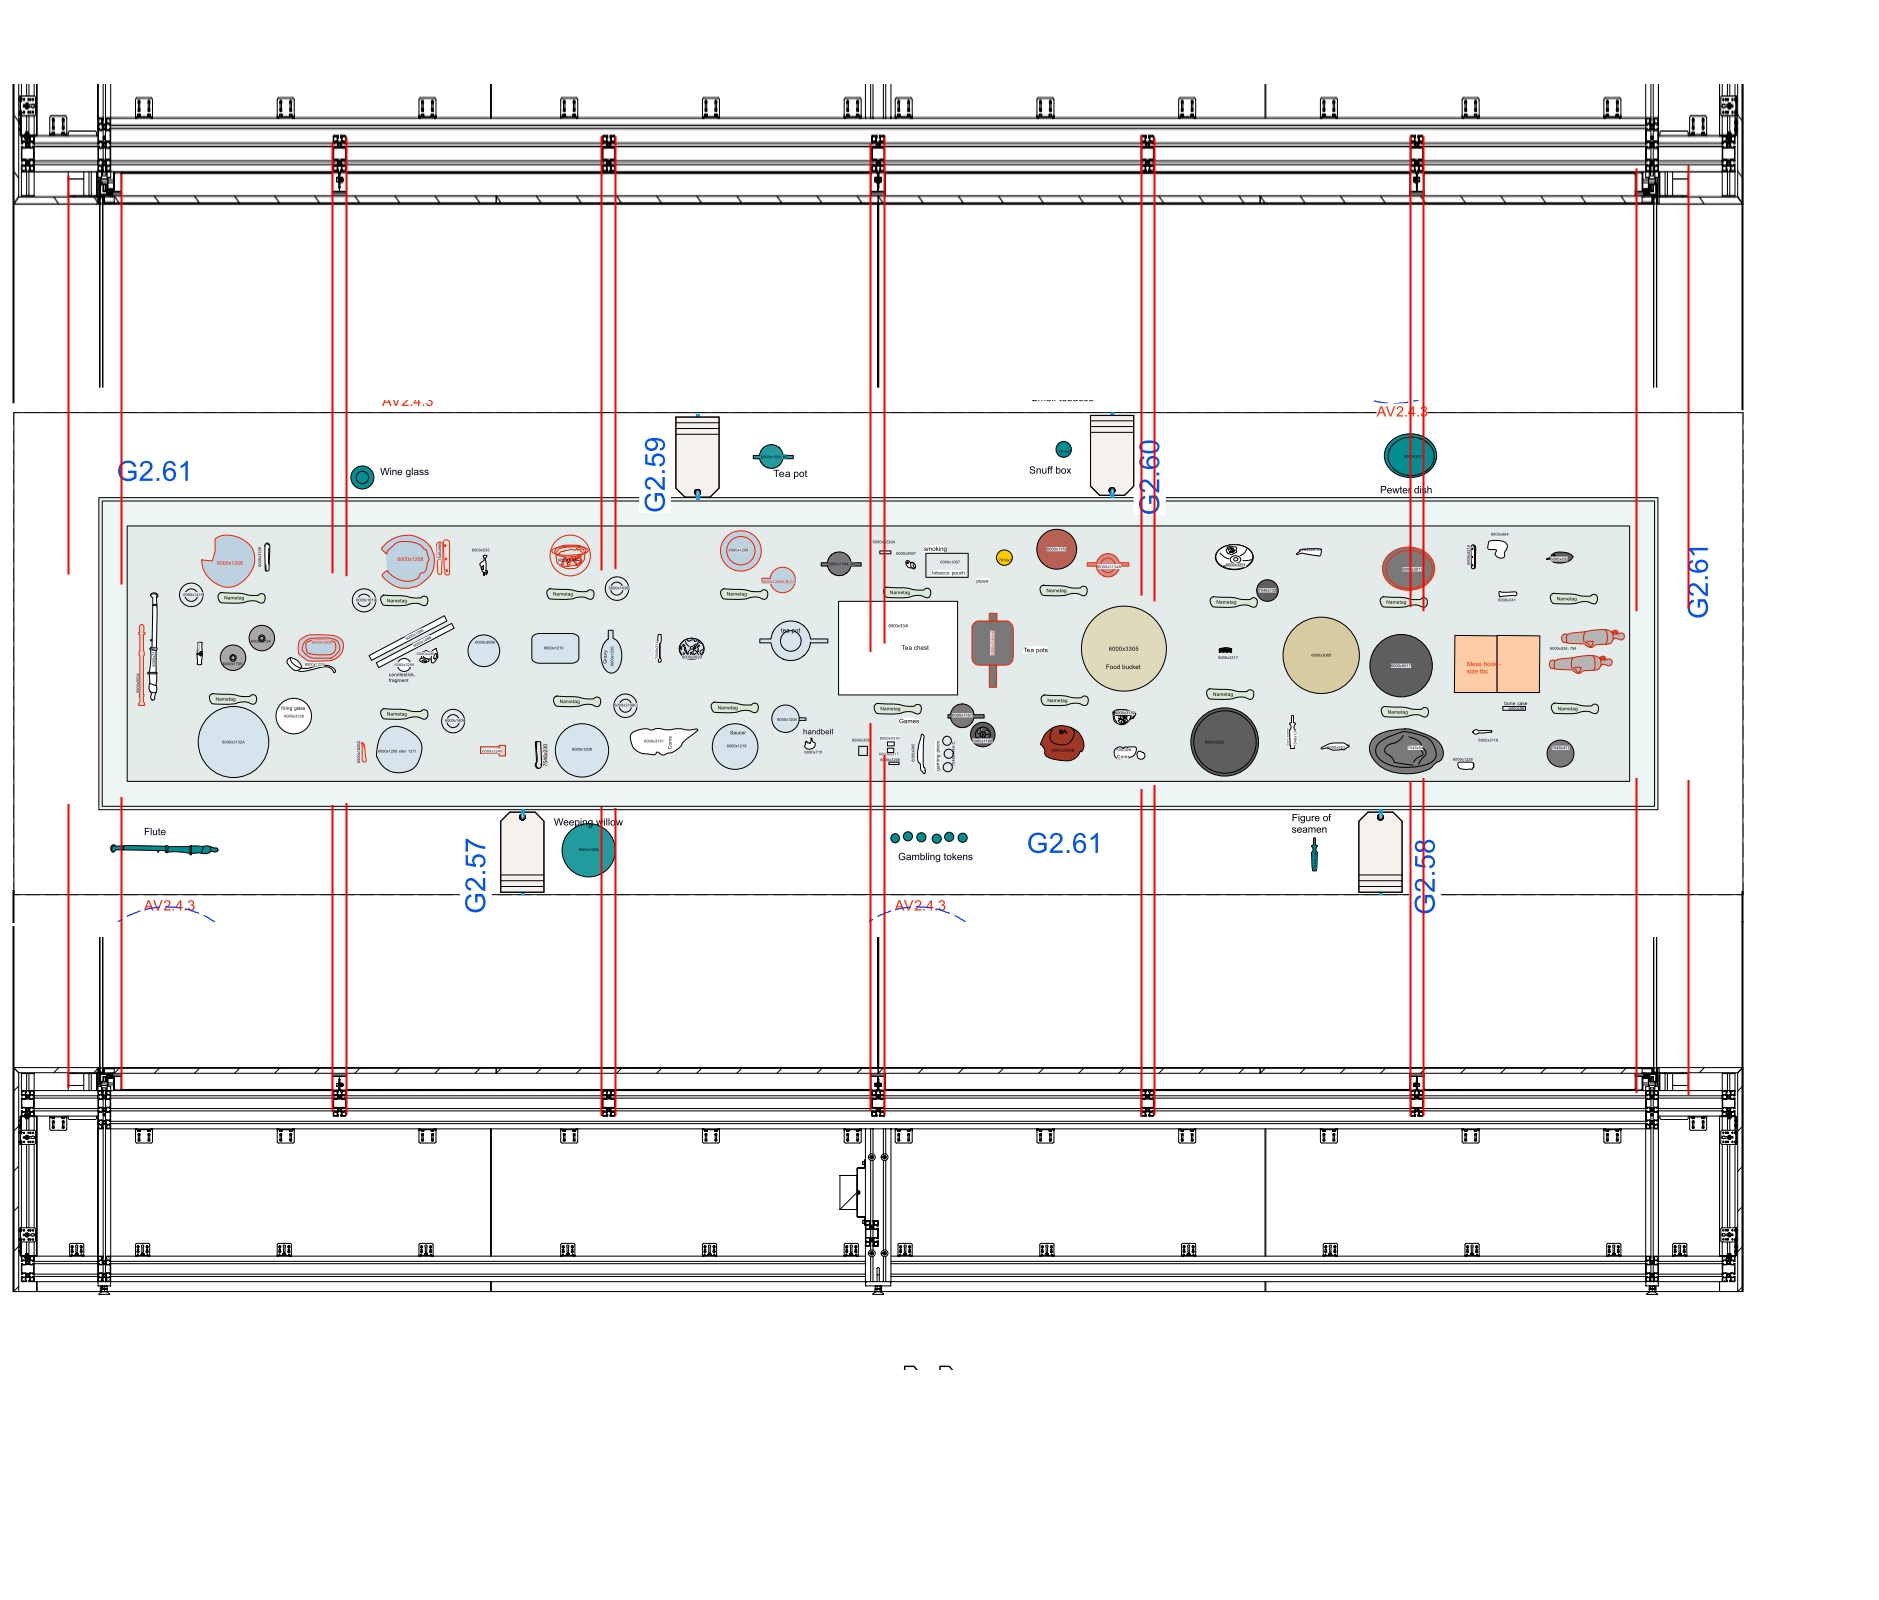Select the teal Wine glass circle
Viewport: 1879px width, 1600px height.
pyautogui.click(x=362, y=477)
